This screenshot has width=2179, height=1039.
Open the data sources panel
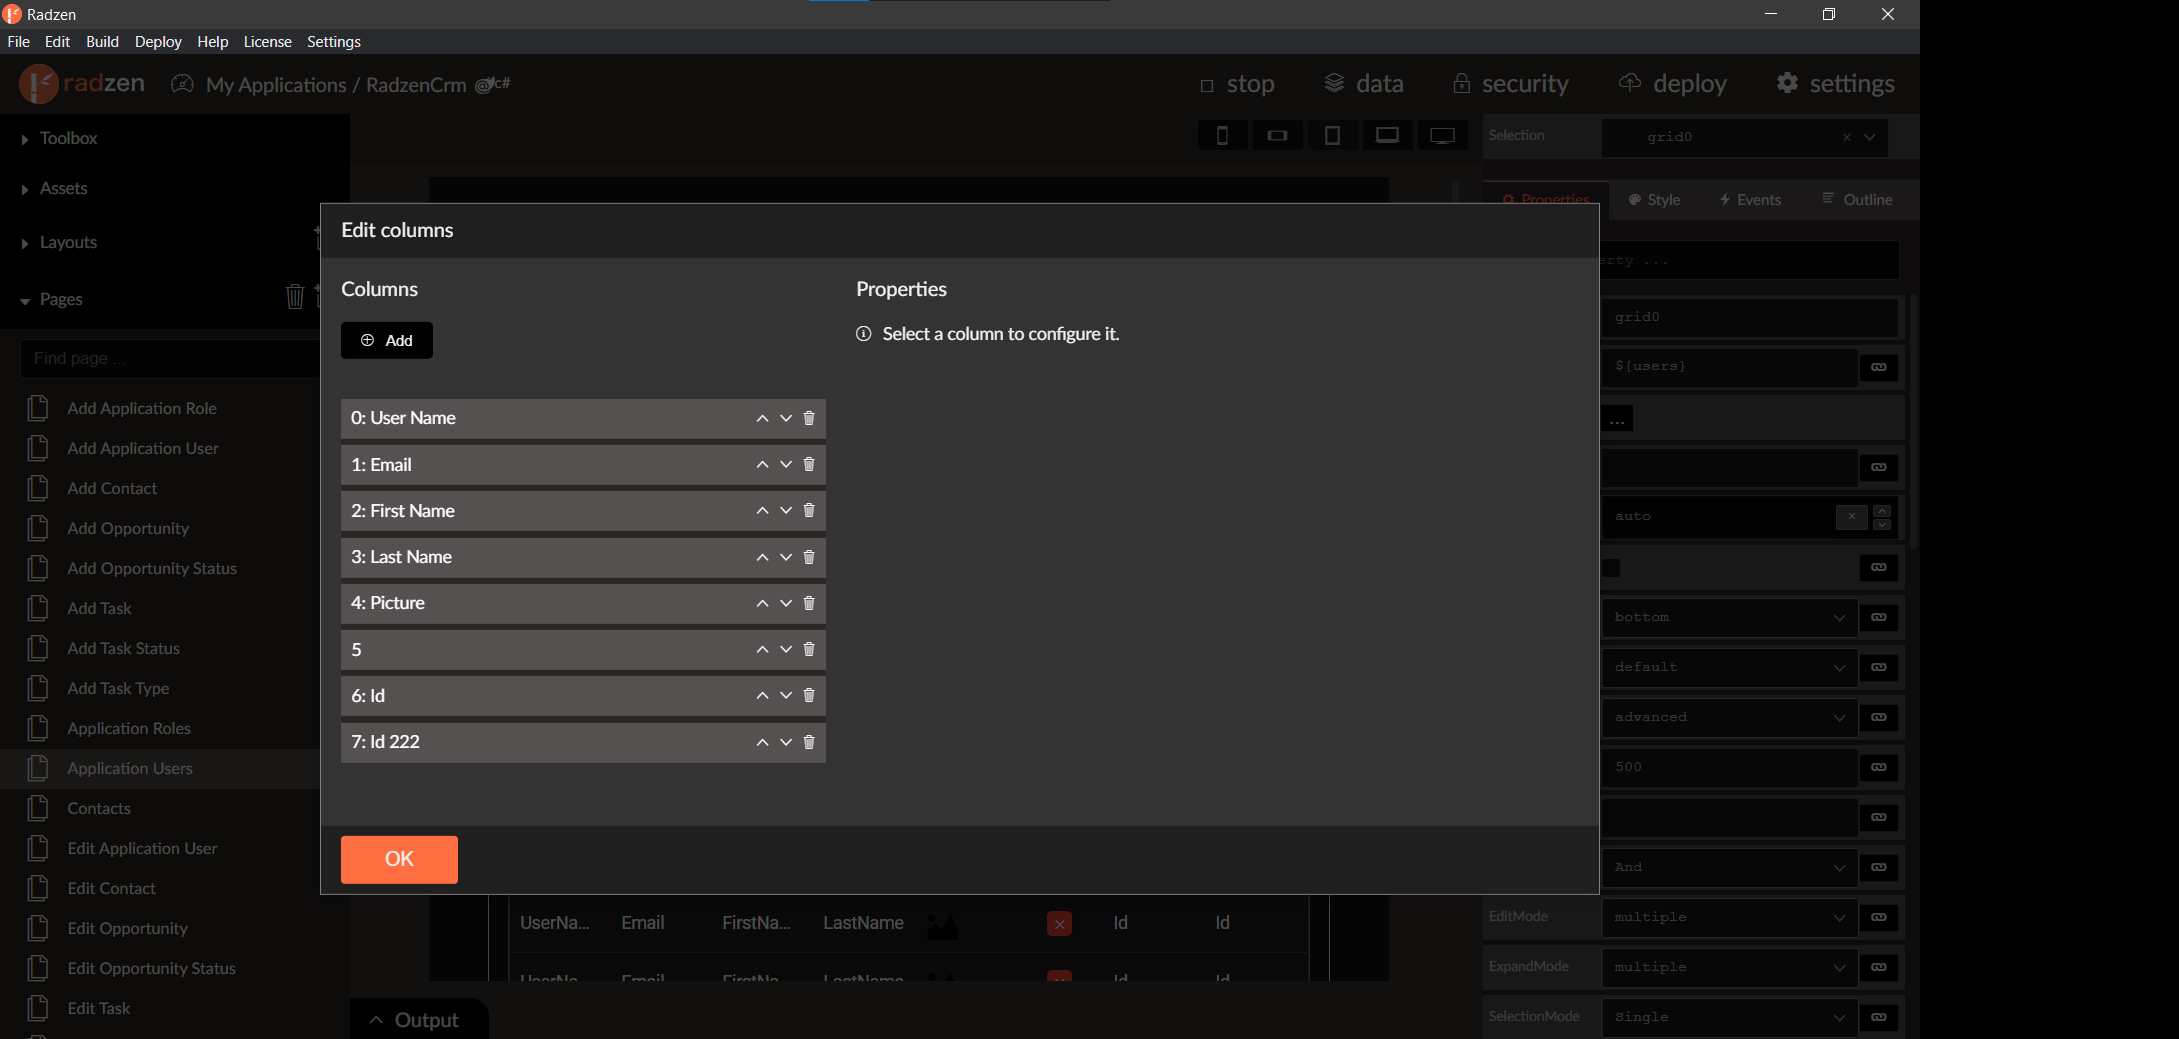[1364, 84]
